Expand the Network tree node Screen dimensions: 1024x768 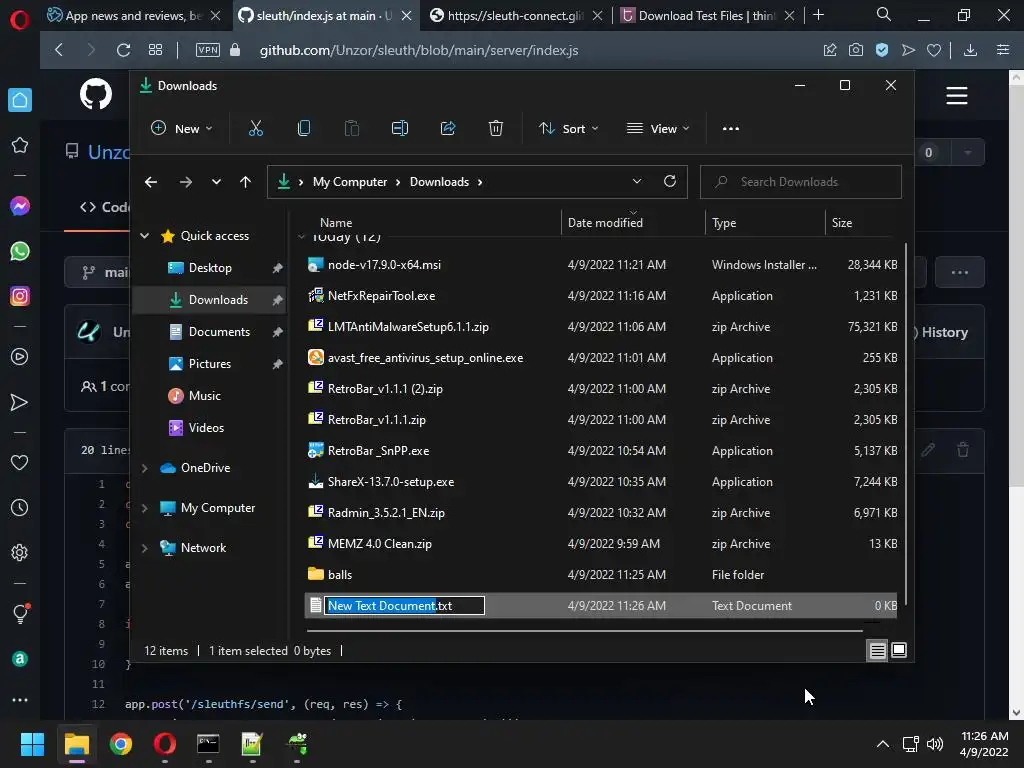(144, 548)
